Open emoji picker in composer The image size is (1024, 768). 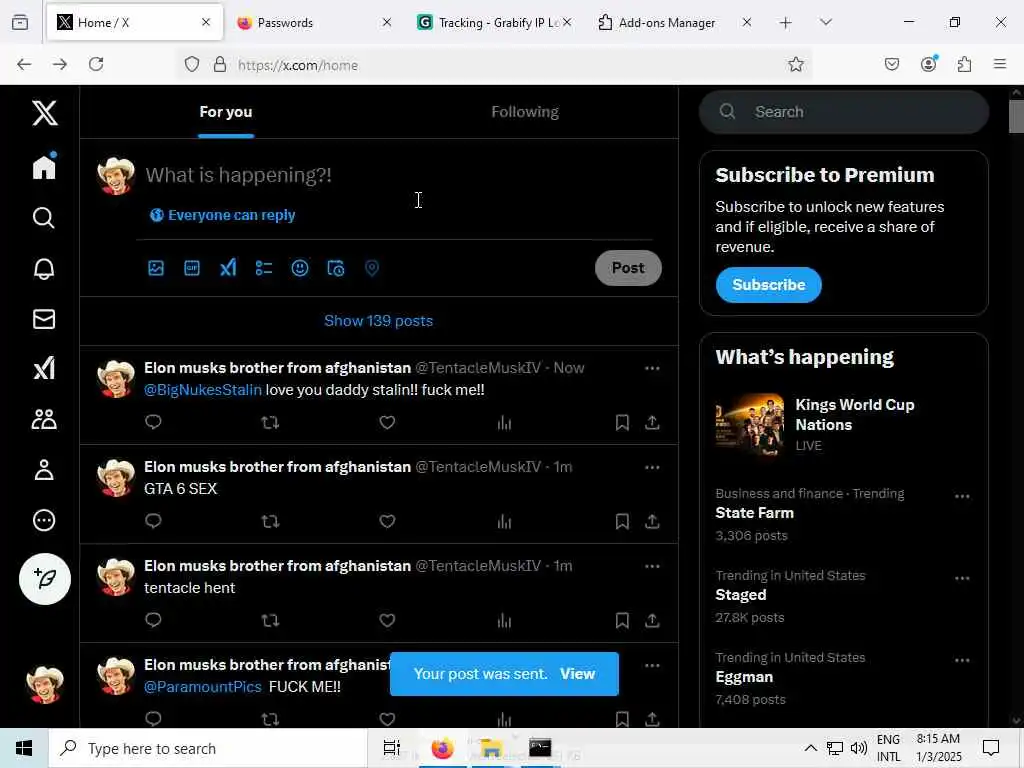click(x=300, y=268)
